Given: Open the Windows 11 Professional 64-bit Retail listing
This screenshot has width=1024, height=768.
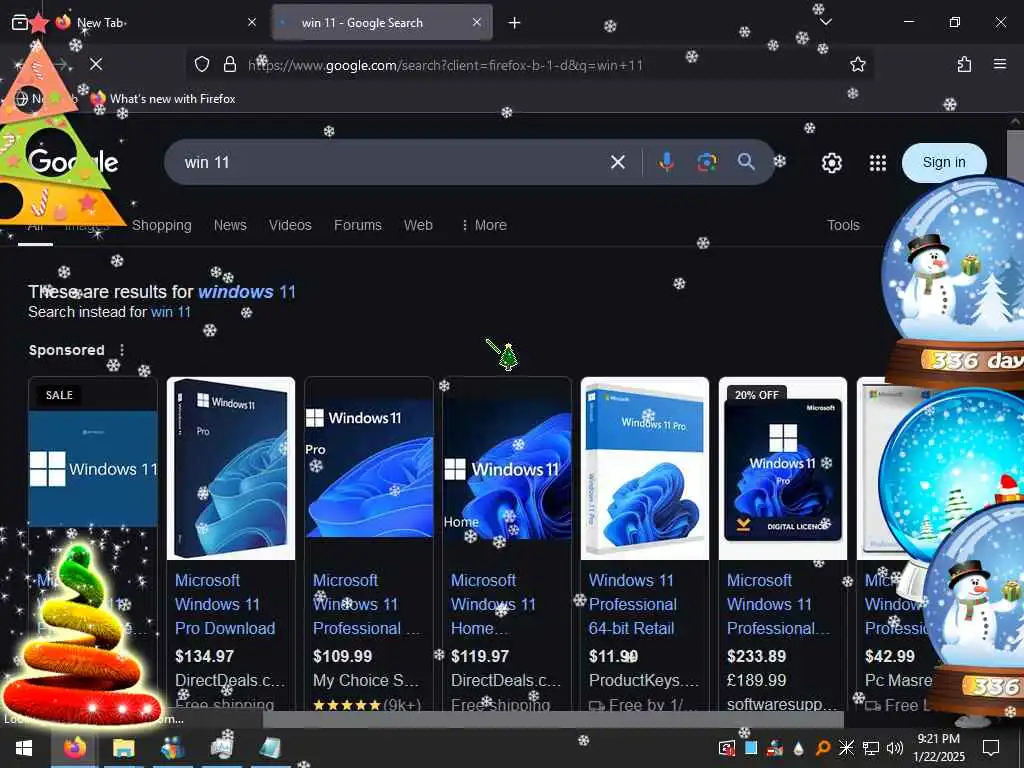Looking at the screenshot, I should (x=632, y=604).
